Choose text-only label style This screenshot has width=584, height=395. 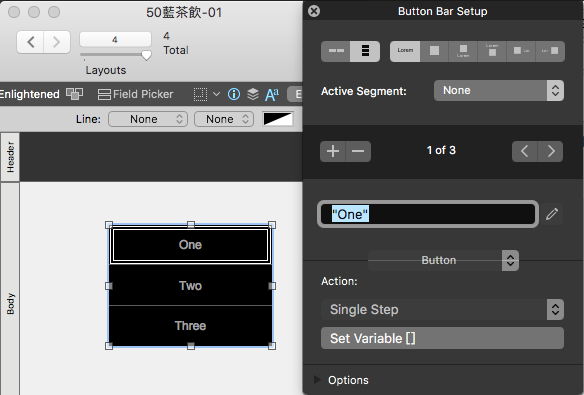click(405, 51)
